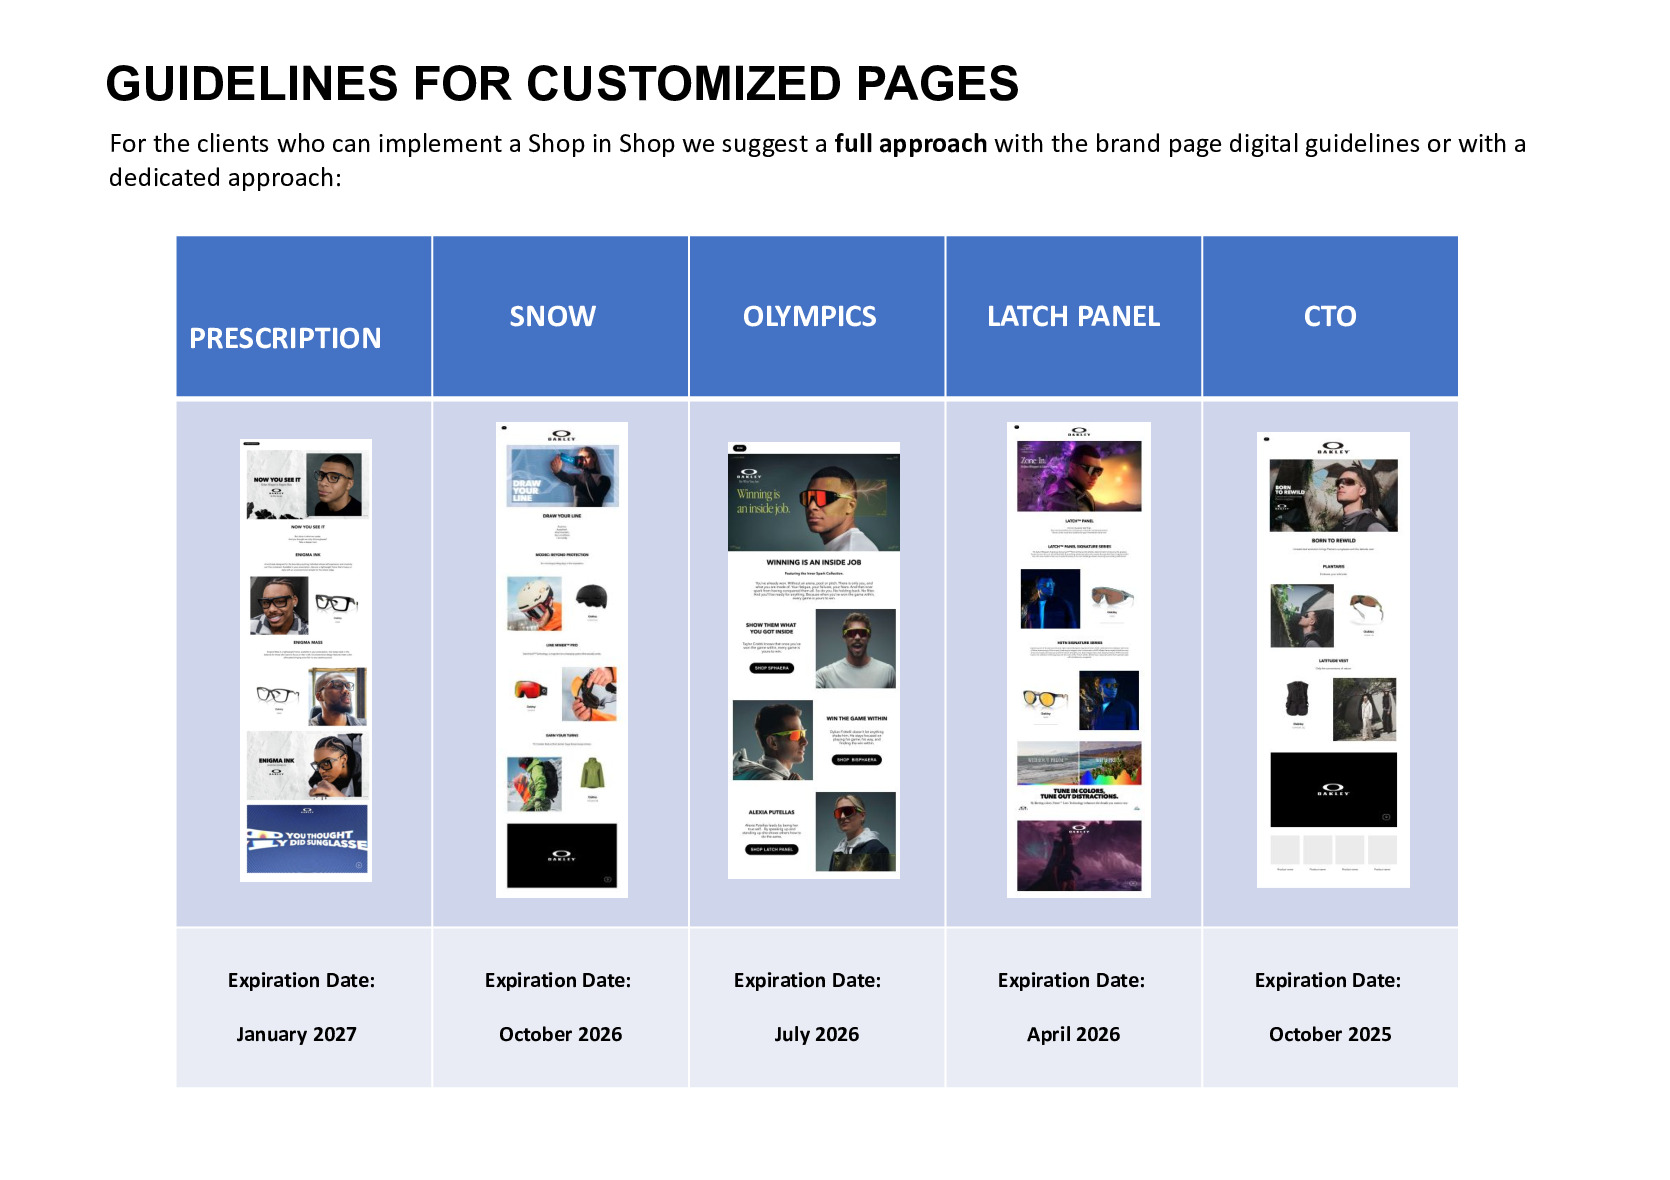Click the black Oakley logo banner in Snow mockup
This screenshot has width=1670, height=1180.
[x=562, y=856]
